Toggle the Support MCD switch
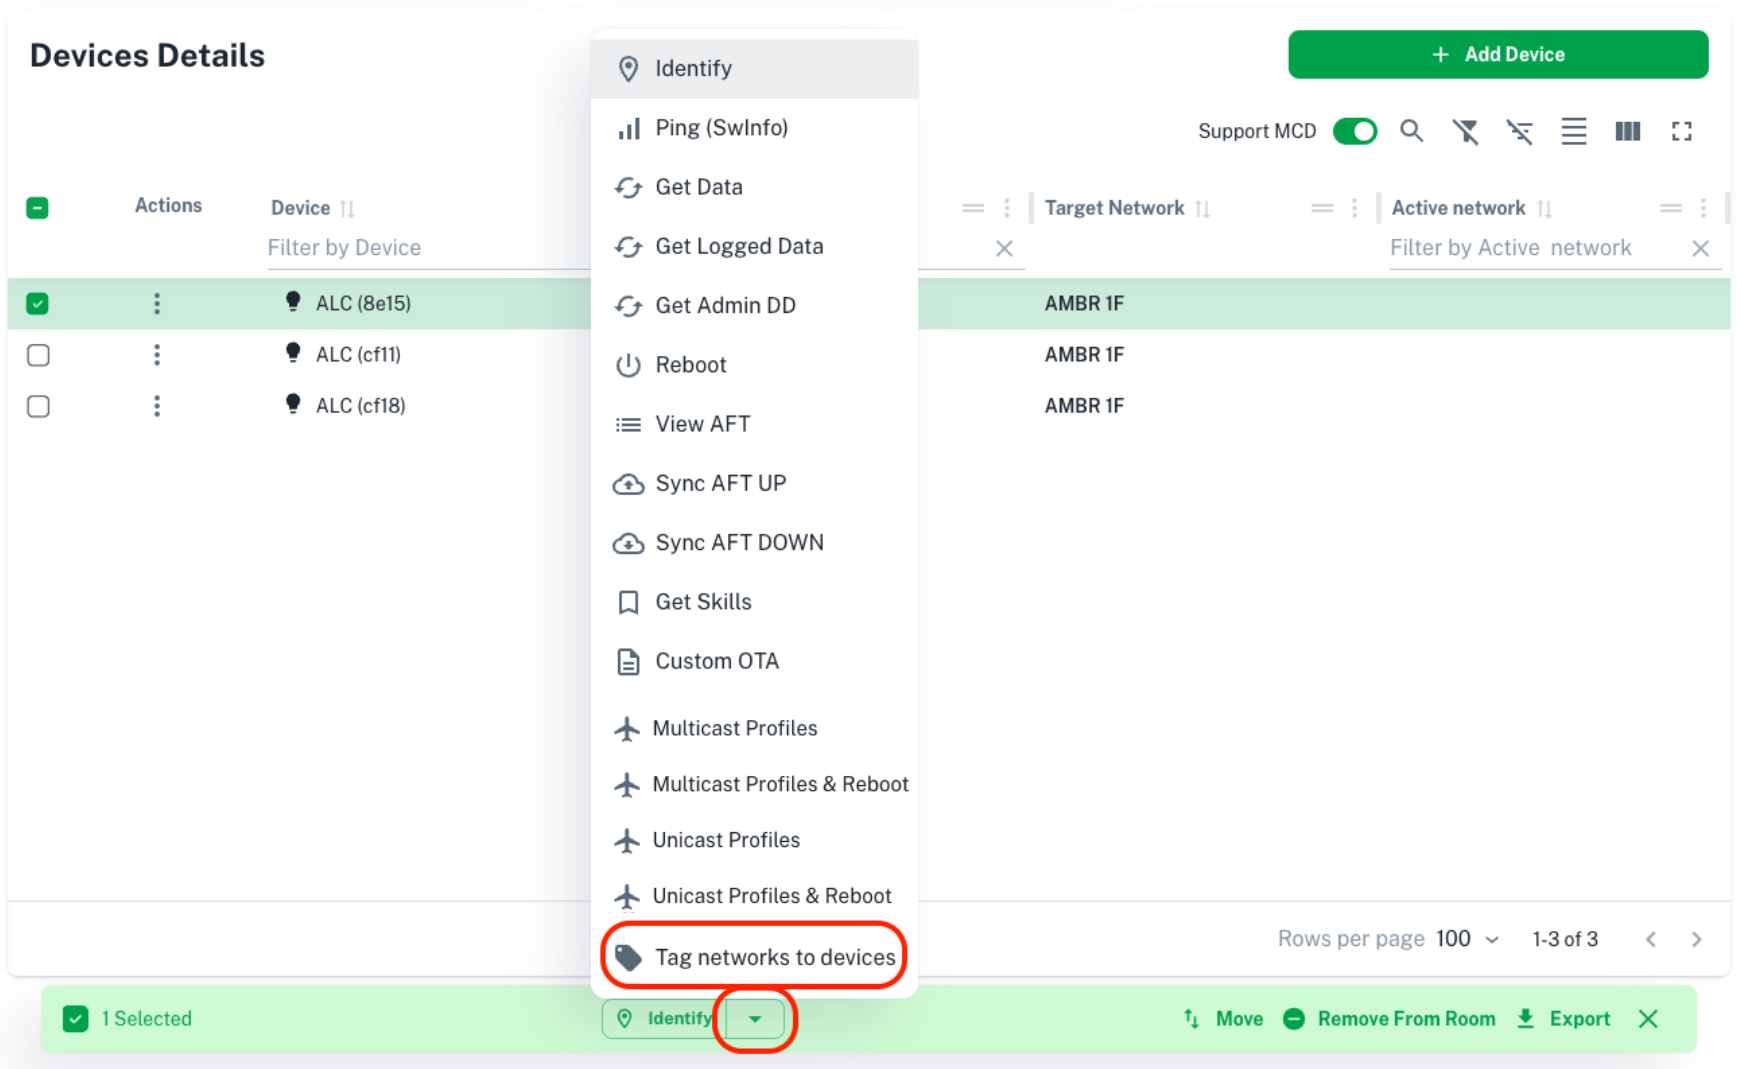Image resolution: width=1741 pixels, height=1069 pixels. 1355,131
